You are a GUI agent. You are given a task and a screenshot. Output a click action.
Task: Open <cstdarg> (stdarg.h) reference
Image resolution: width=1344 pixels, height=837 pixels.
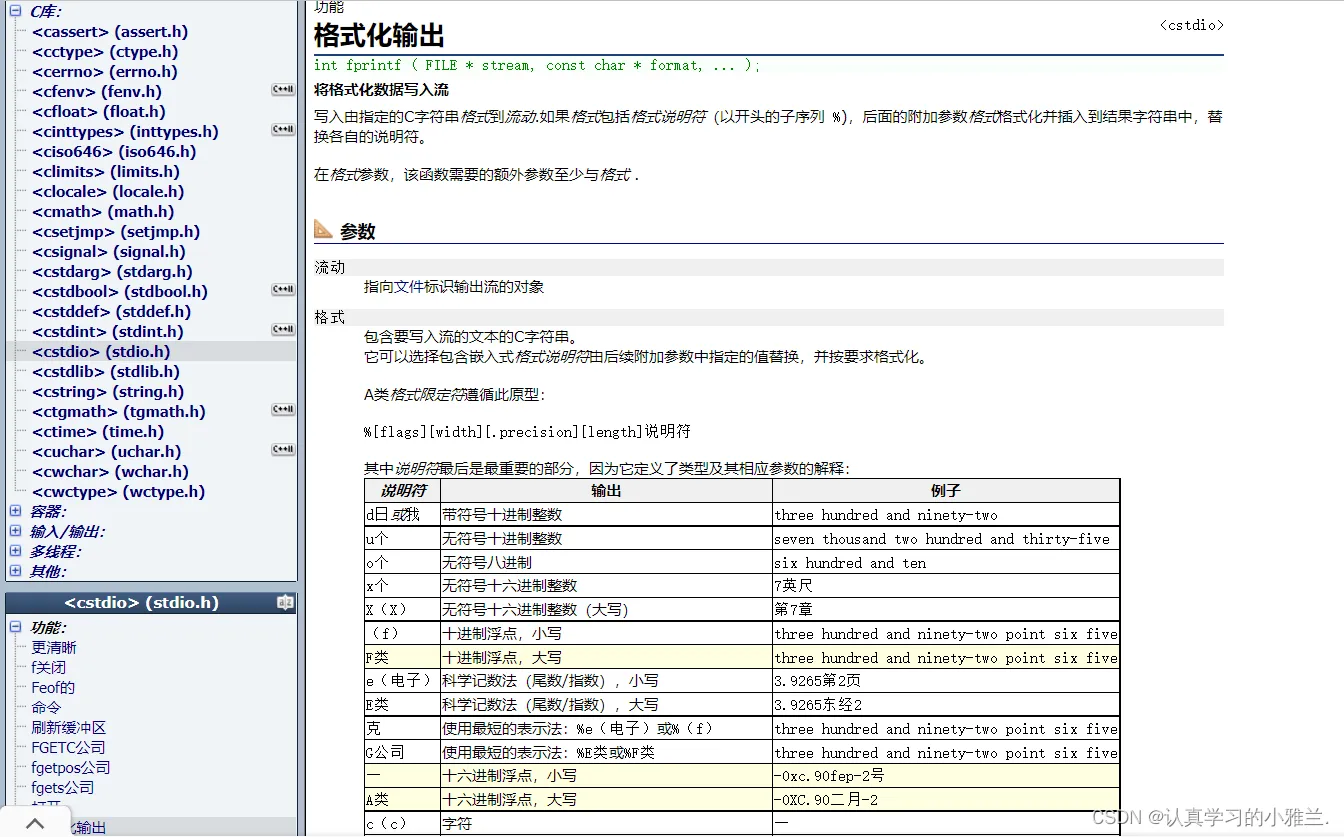tap(112, 272)
